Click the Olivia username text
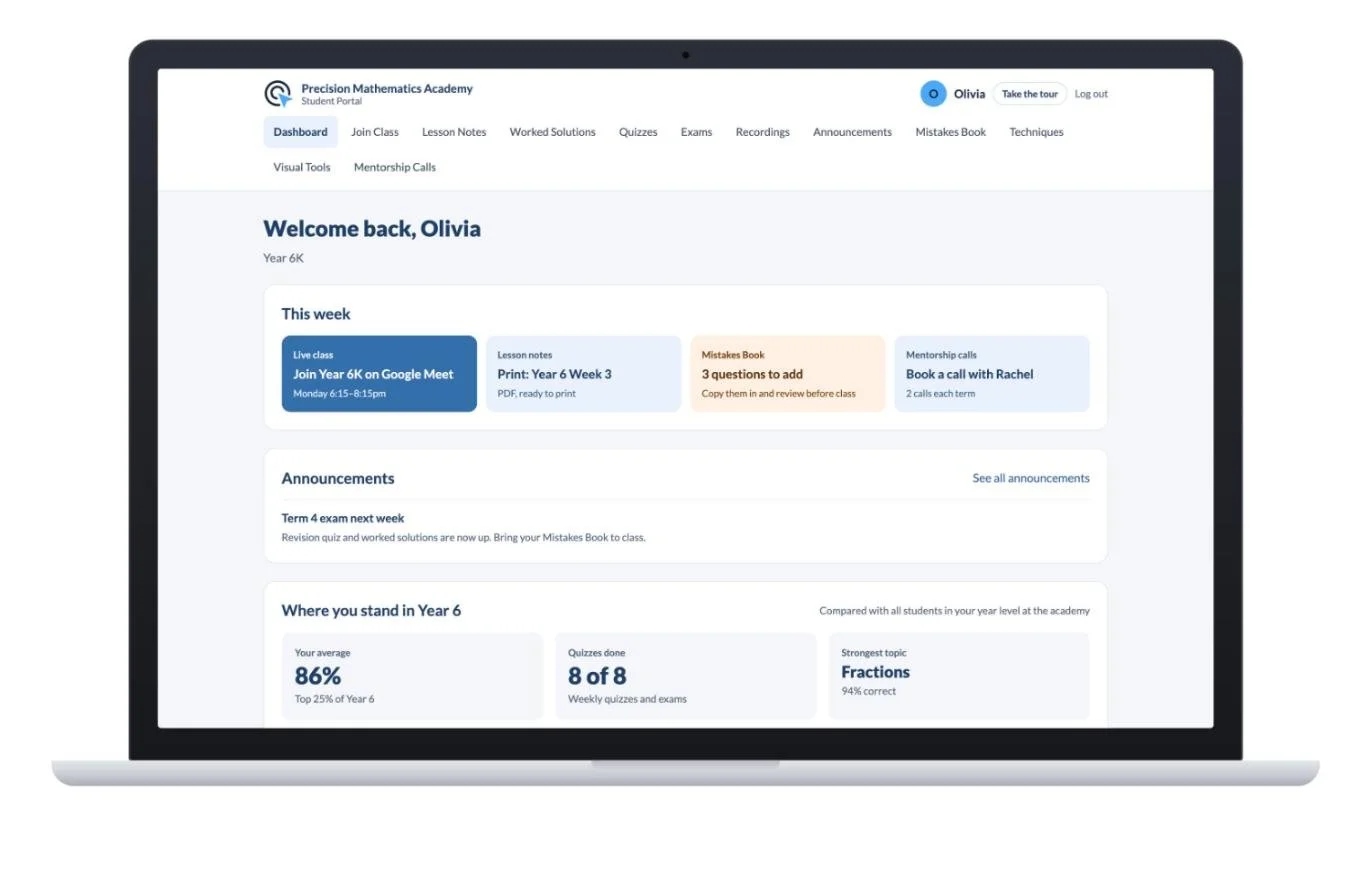 pyautogui.click(x=969, y=94)
